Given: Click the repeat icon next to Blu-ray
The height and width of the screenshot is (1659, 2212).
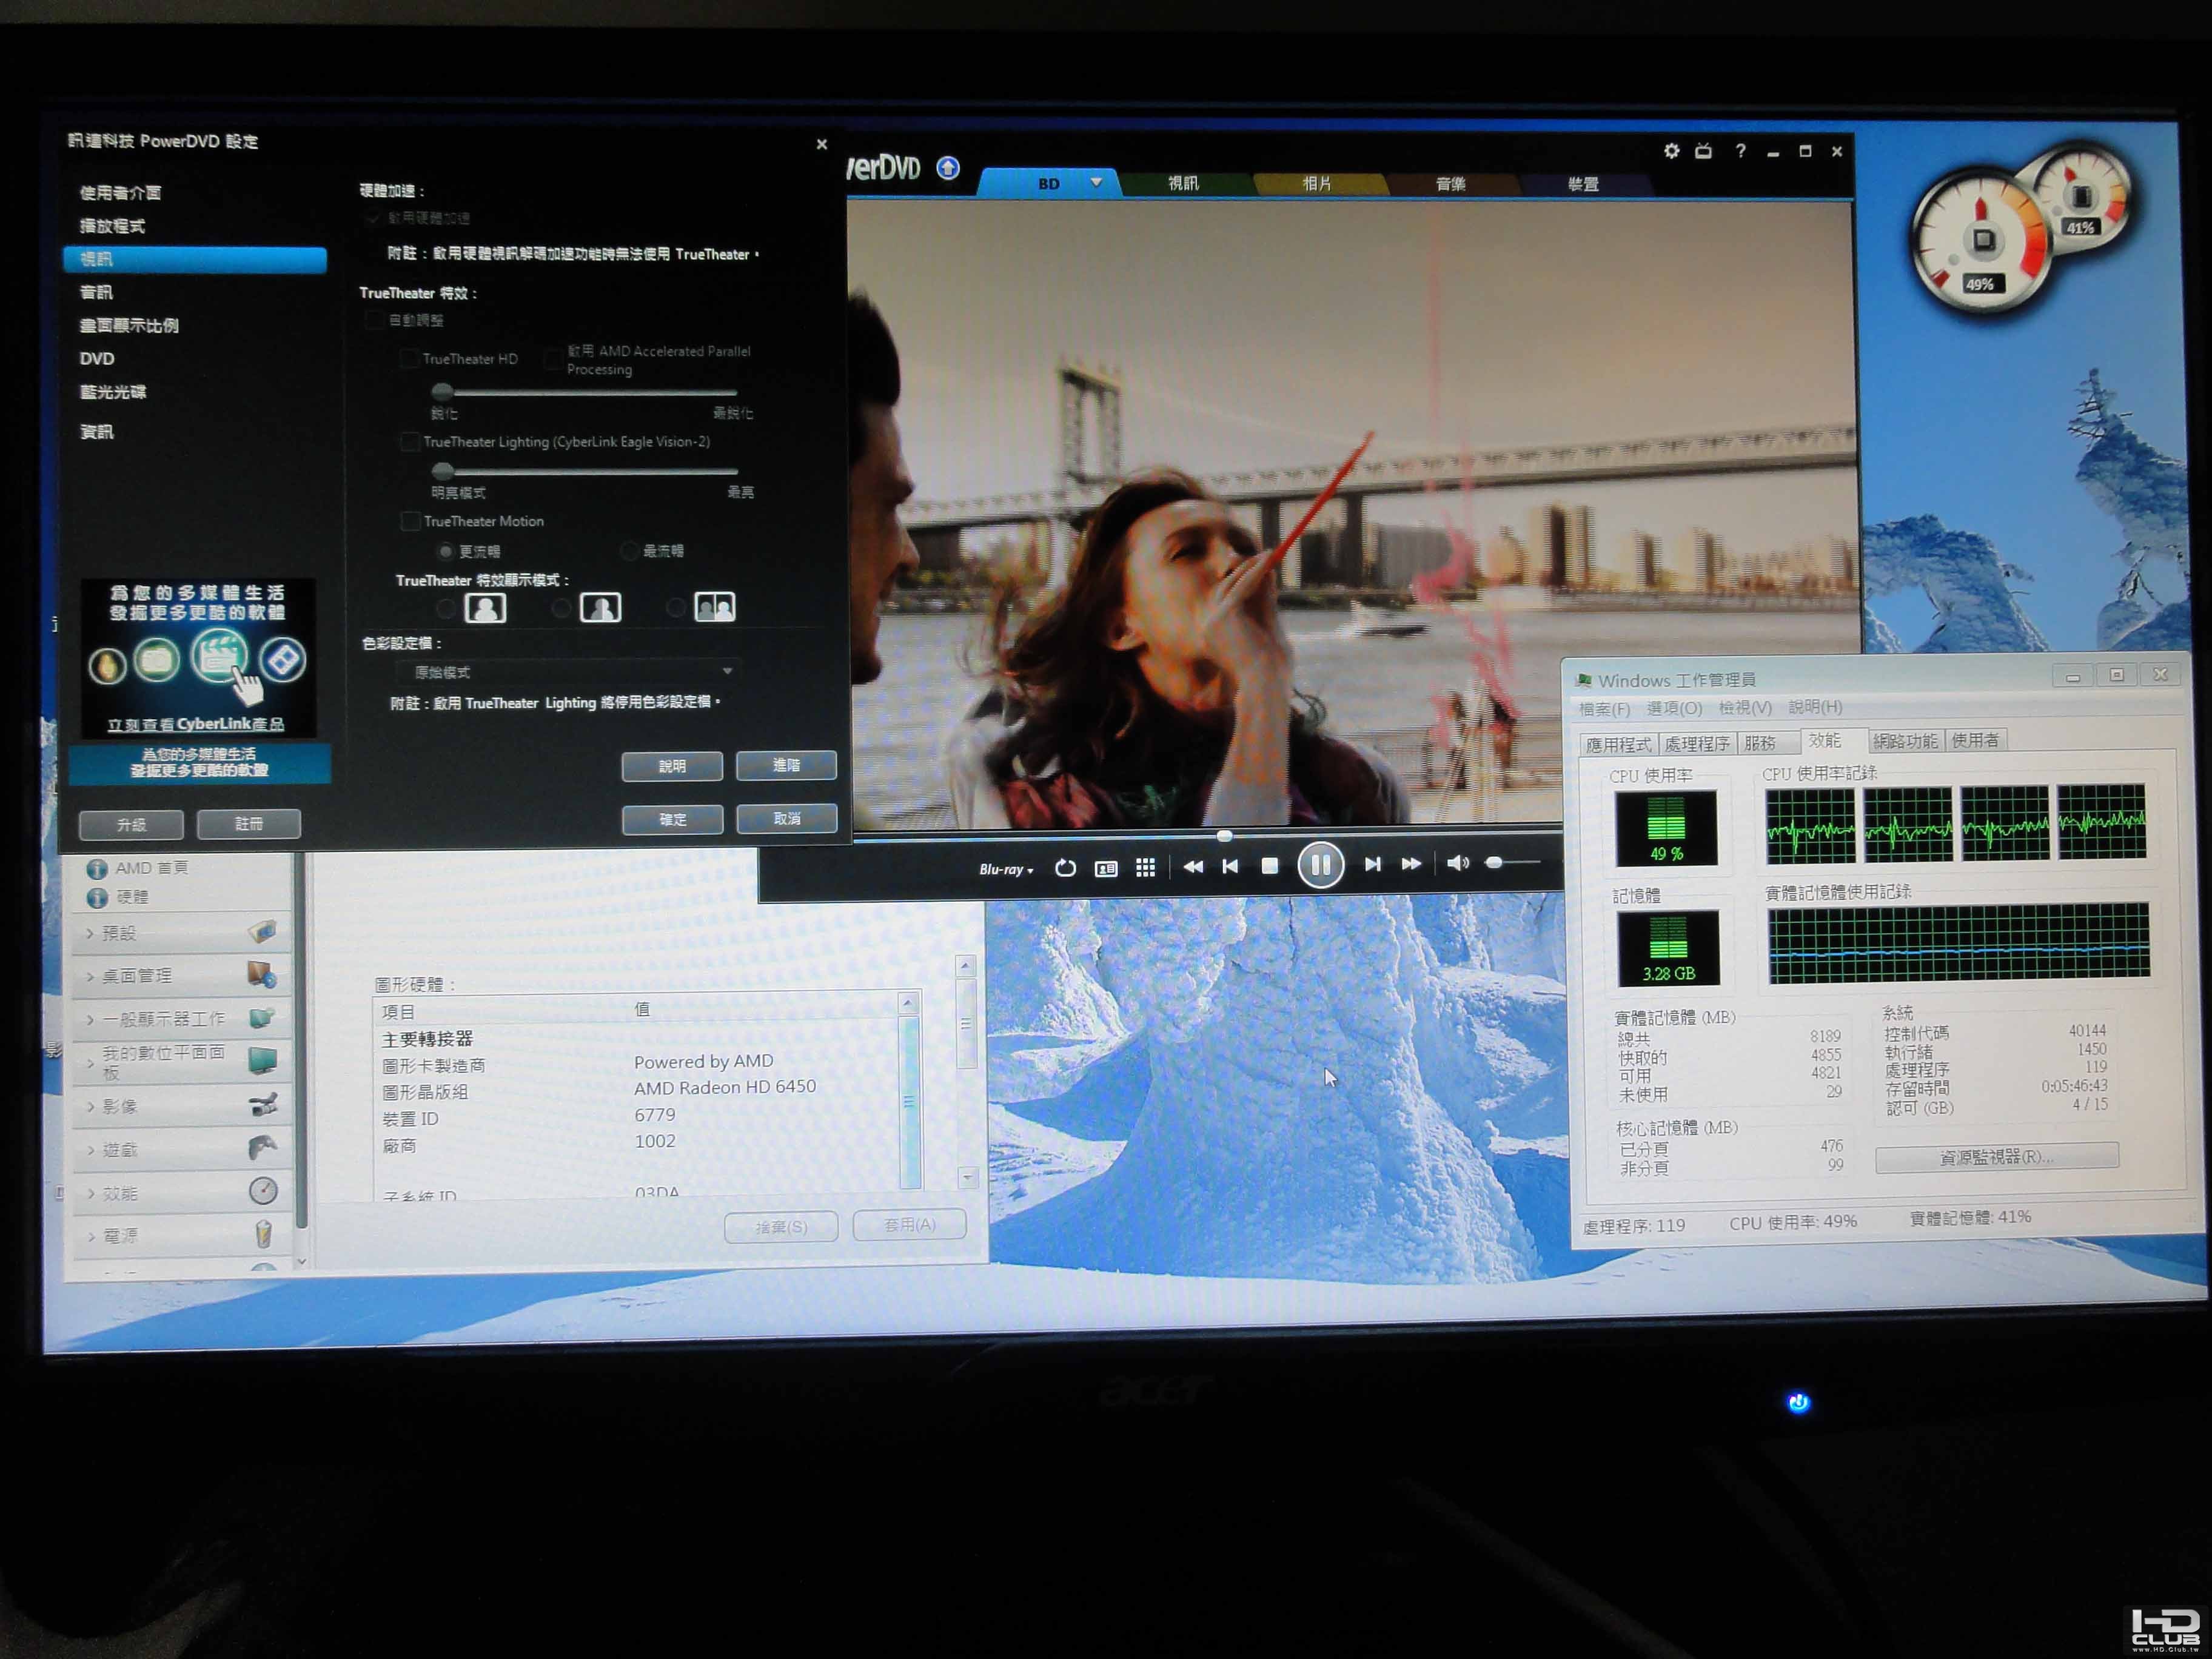Looking at the screenshot, I should click(1065, 868).
